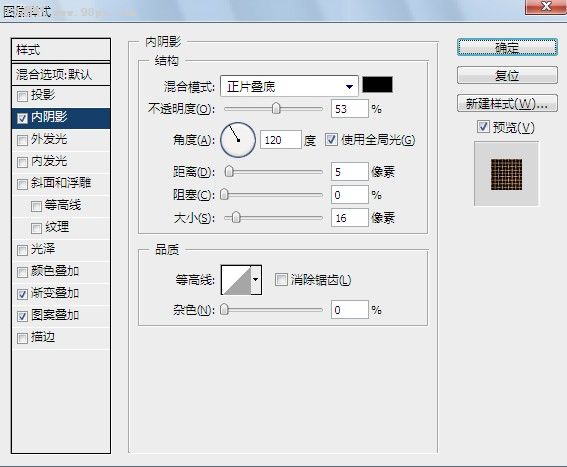Click the 角度 angle input field
567x467 pixels.
[x=281, y=140]
